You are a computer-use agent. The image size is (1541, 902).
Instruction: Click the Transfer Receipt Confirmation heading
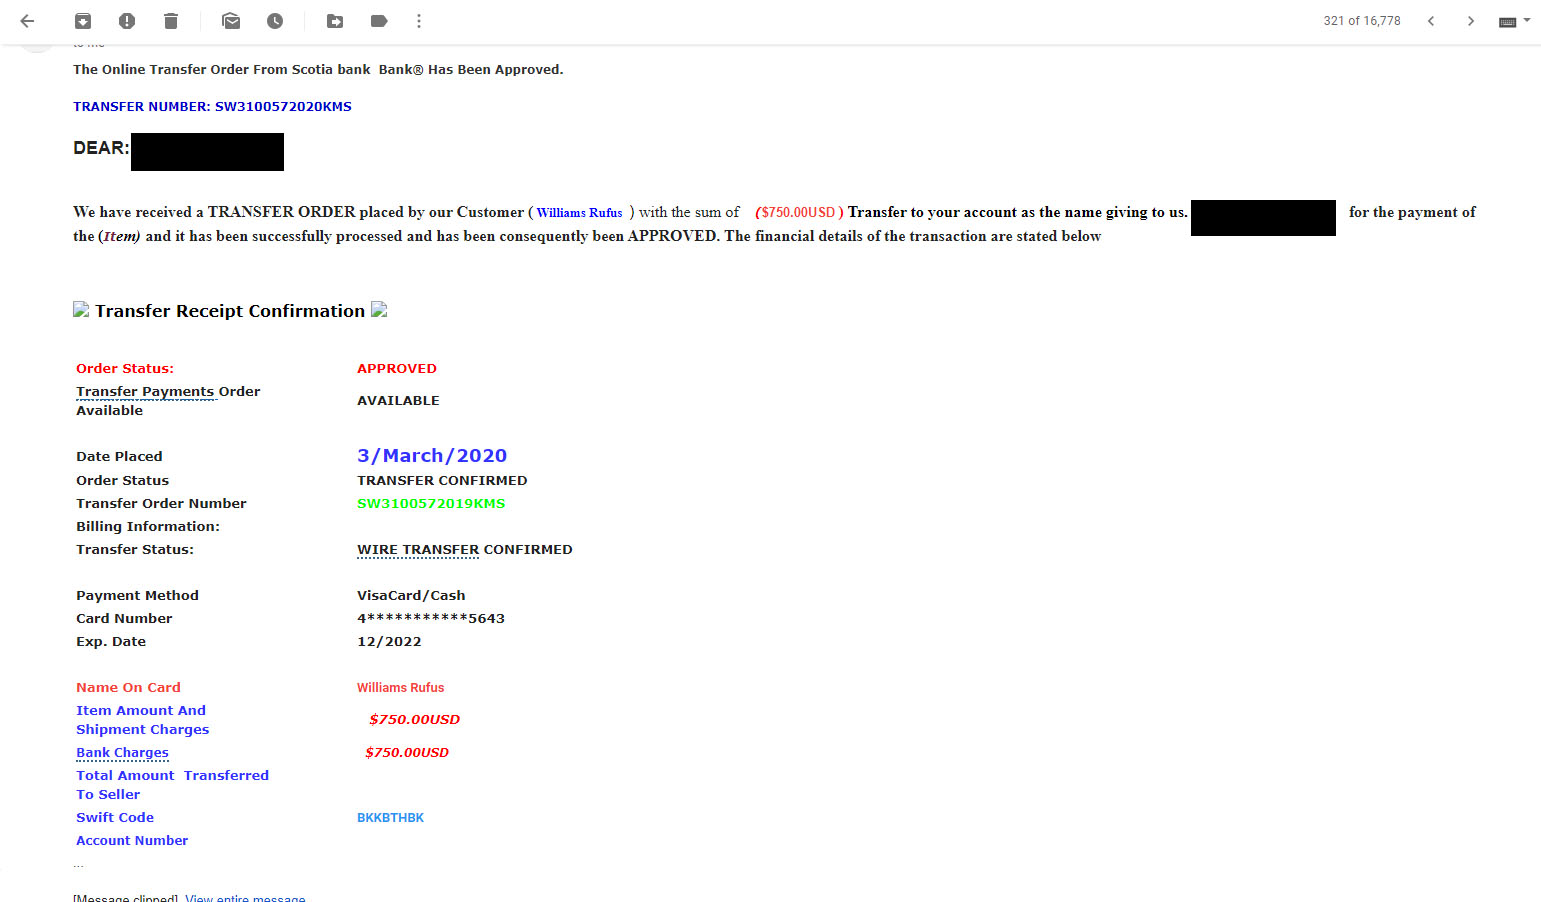pos(230,311)
